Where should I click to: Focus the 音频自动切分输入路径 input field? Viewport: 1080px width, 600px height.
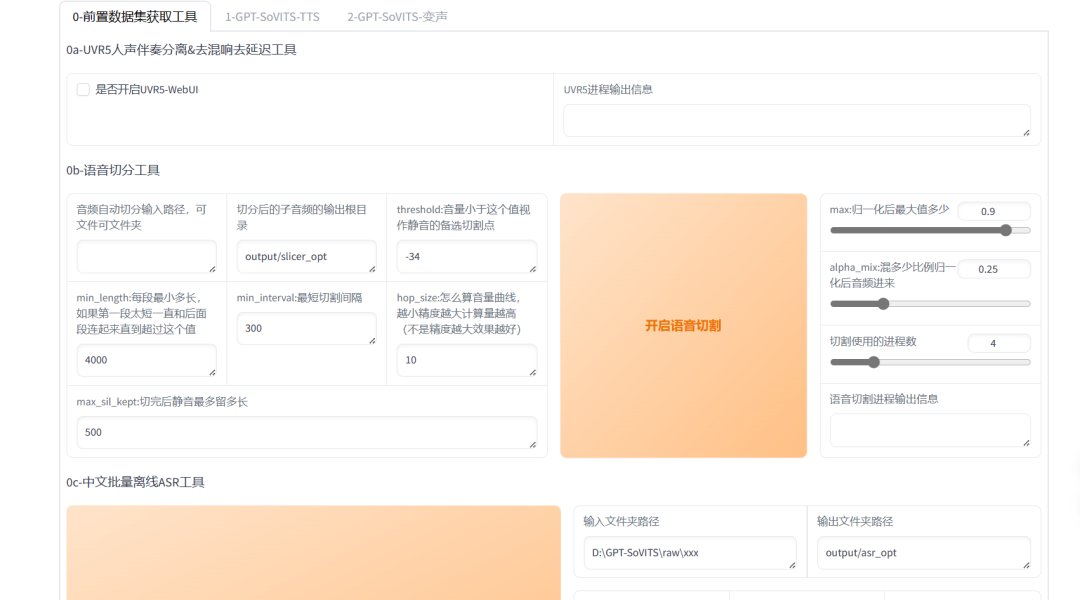click(x=147, y=256)
